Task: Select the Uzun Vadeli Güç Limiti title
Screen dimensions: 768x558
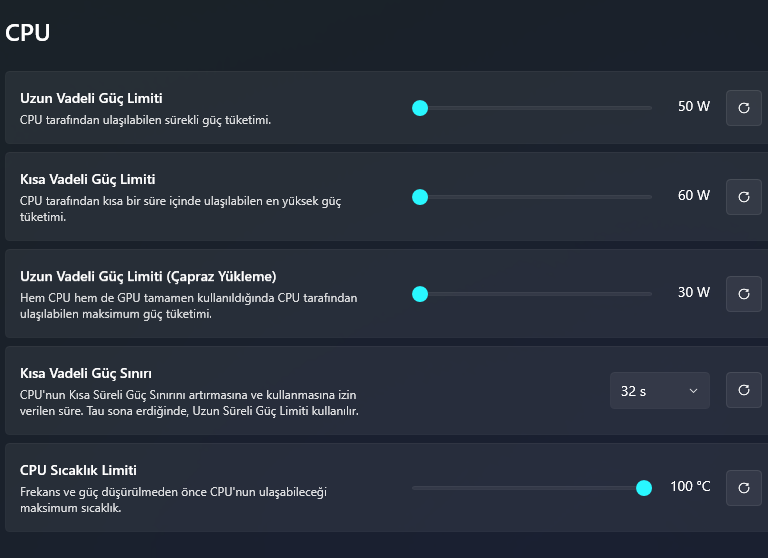Action: 91,99
